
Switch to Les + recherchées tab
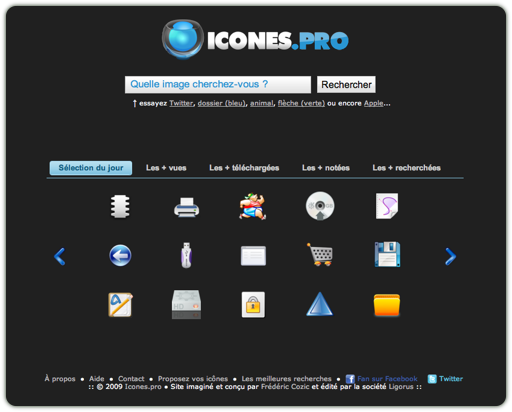(406, 168)
